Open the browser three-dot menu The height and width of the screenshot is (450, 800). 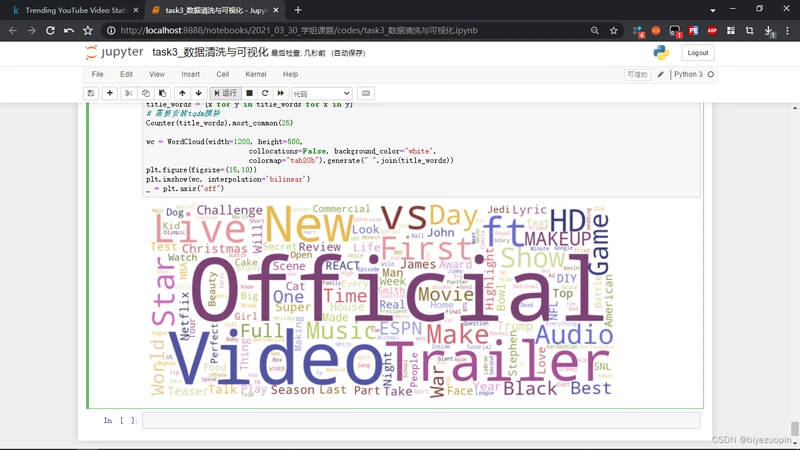pyautogui.click(x=787, y=31)
